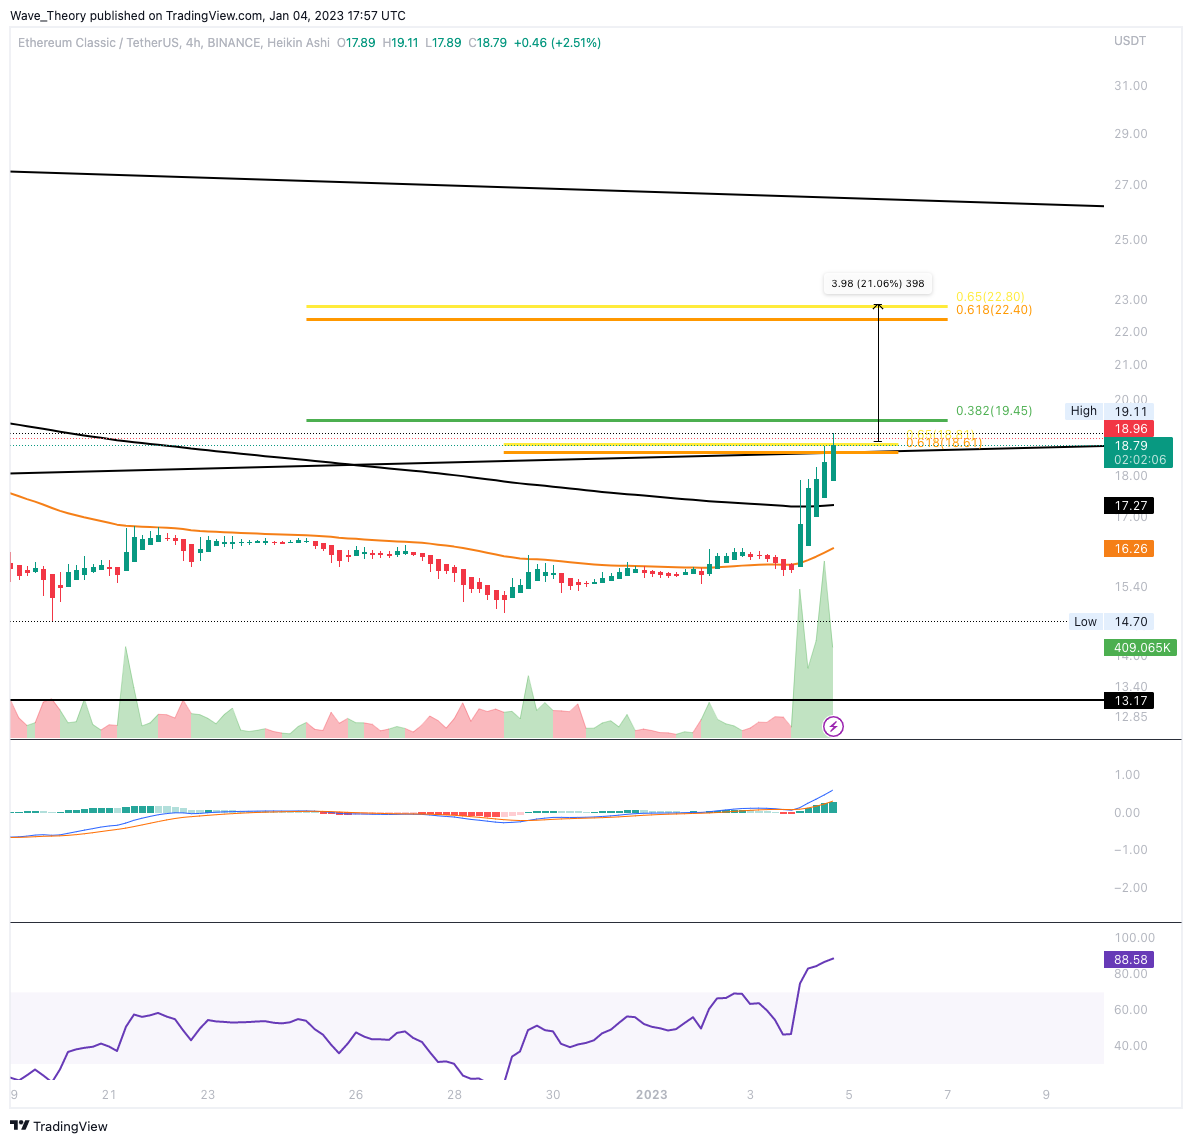Click the Low 14.70 label on the price axis
1192x1143 pixels.
1106,621
